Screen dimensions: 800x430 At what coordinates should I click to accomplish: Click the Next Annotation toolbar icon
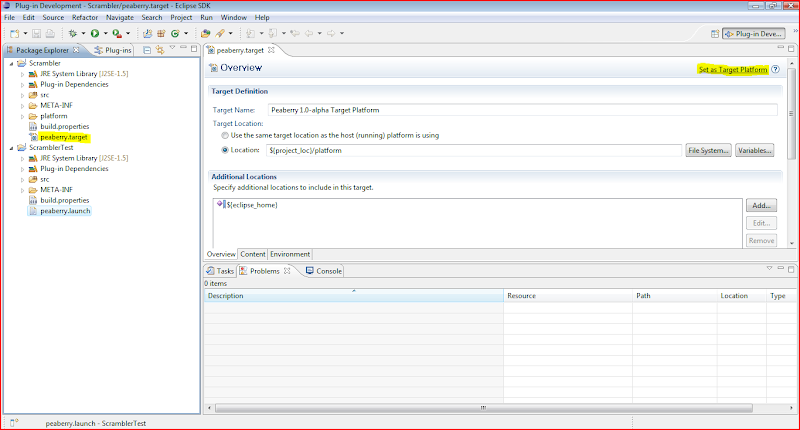pos(251,34)
